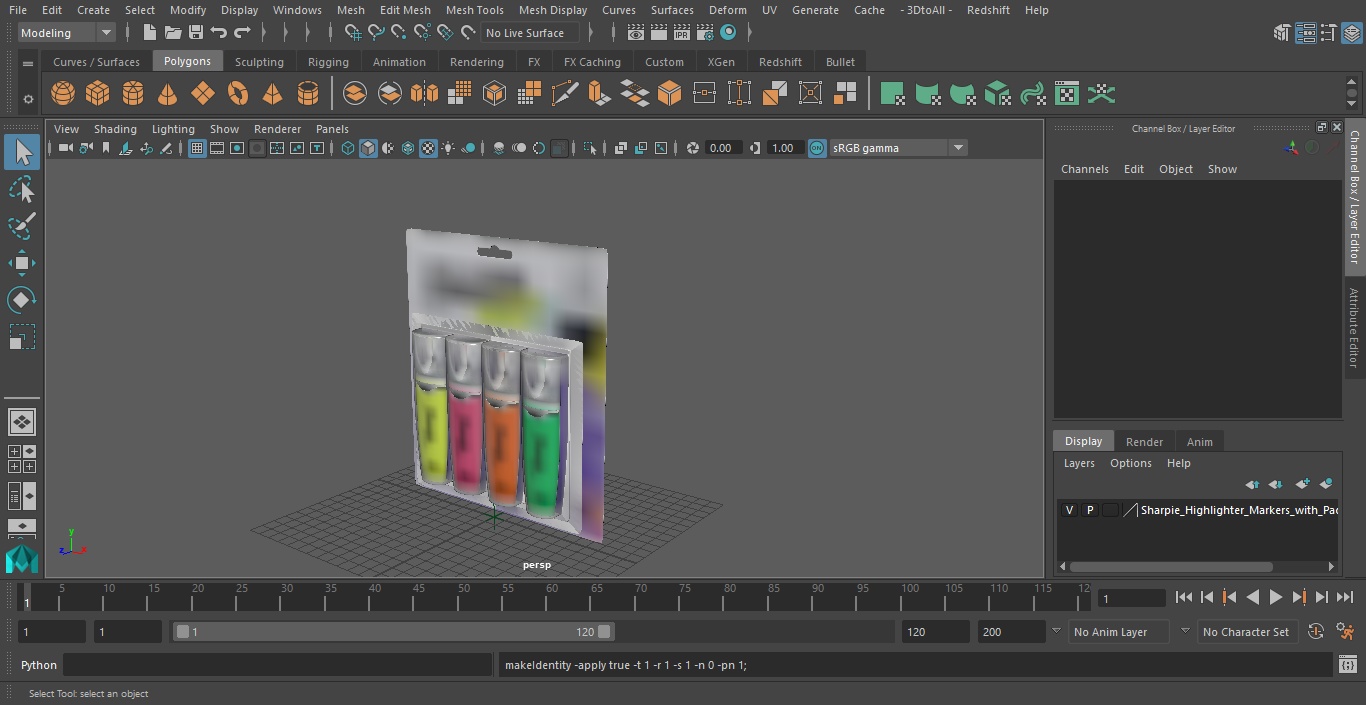Create a polygon cone from the shelf
1366x705 pixels.
tap(167, 94)
